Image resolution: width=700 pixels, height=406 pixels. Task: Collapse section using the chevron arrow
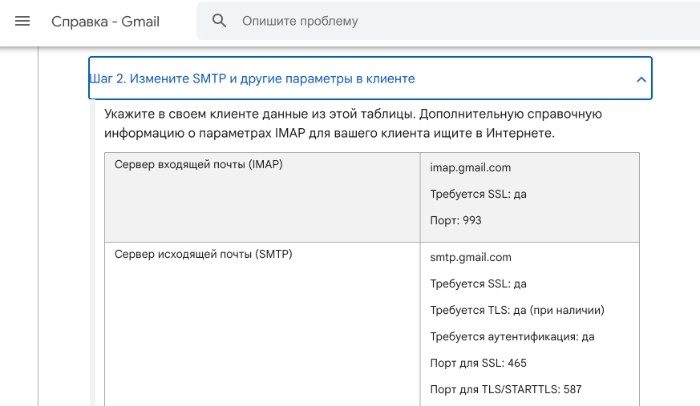pos(641,79)
